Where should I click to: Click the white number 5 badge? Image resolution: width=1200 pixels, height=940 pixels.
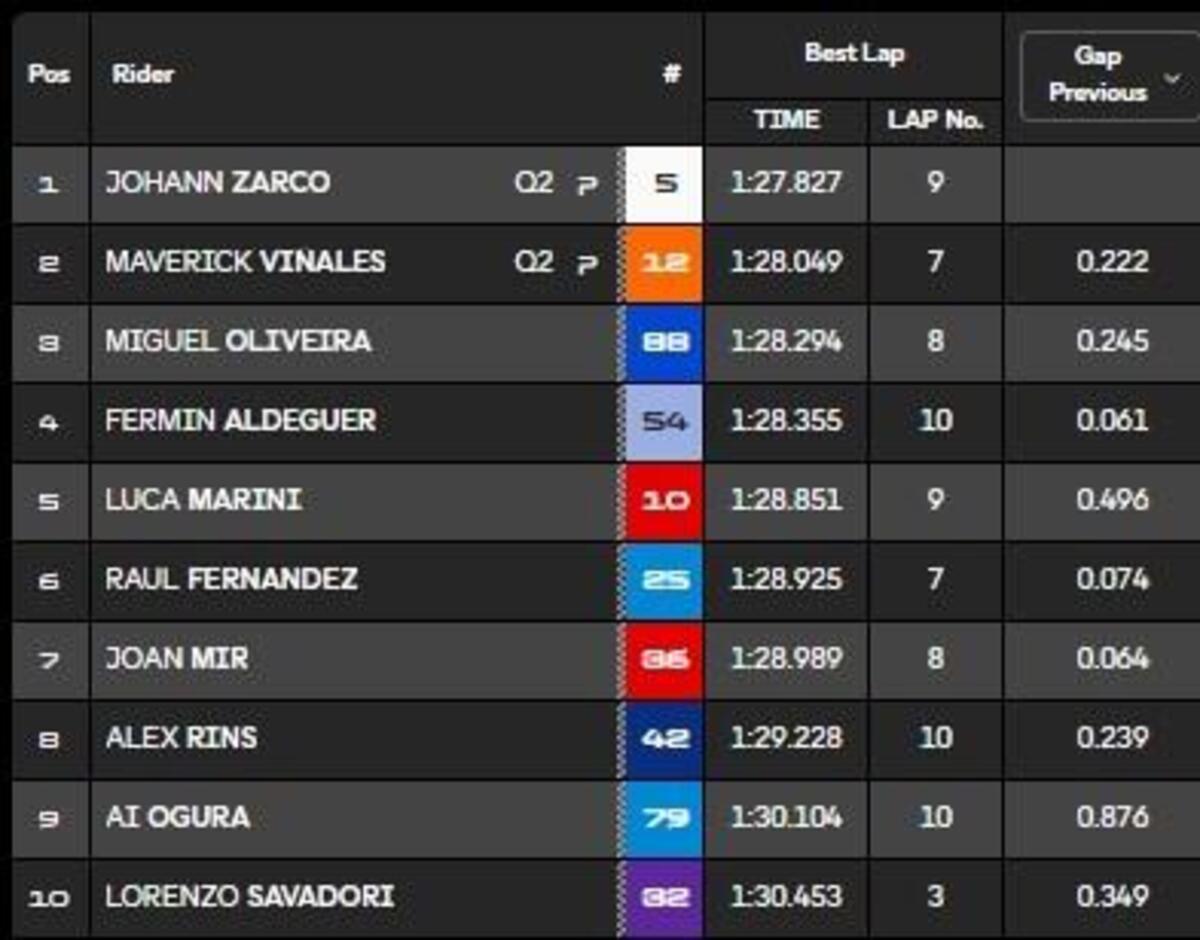665,184
